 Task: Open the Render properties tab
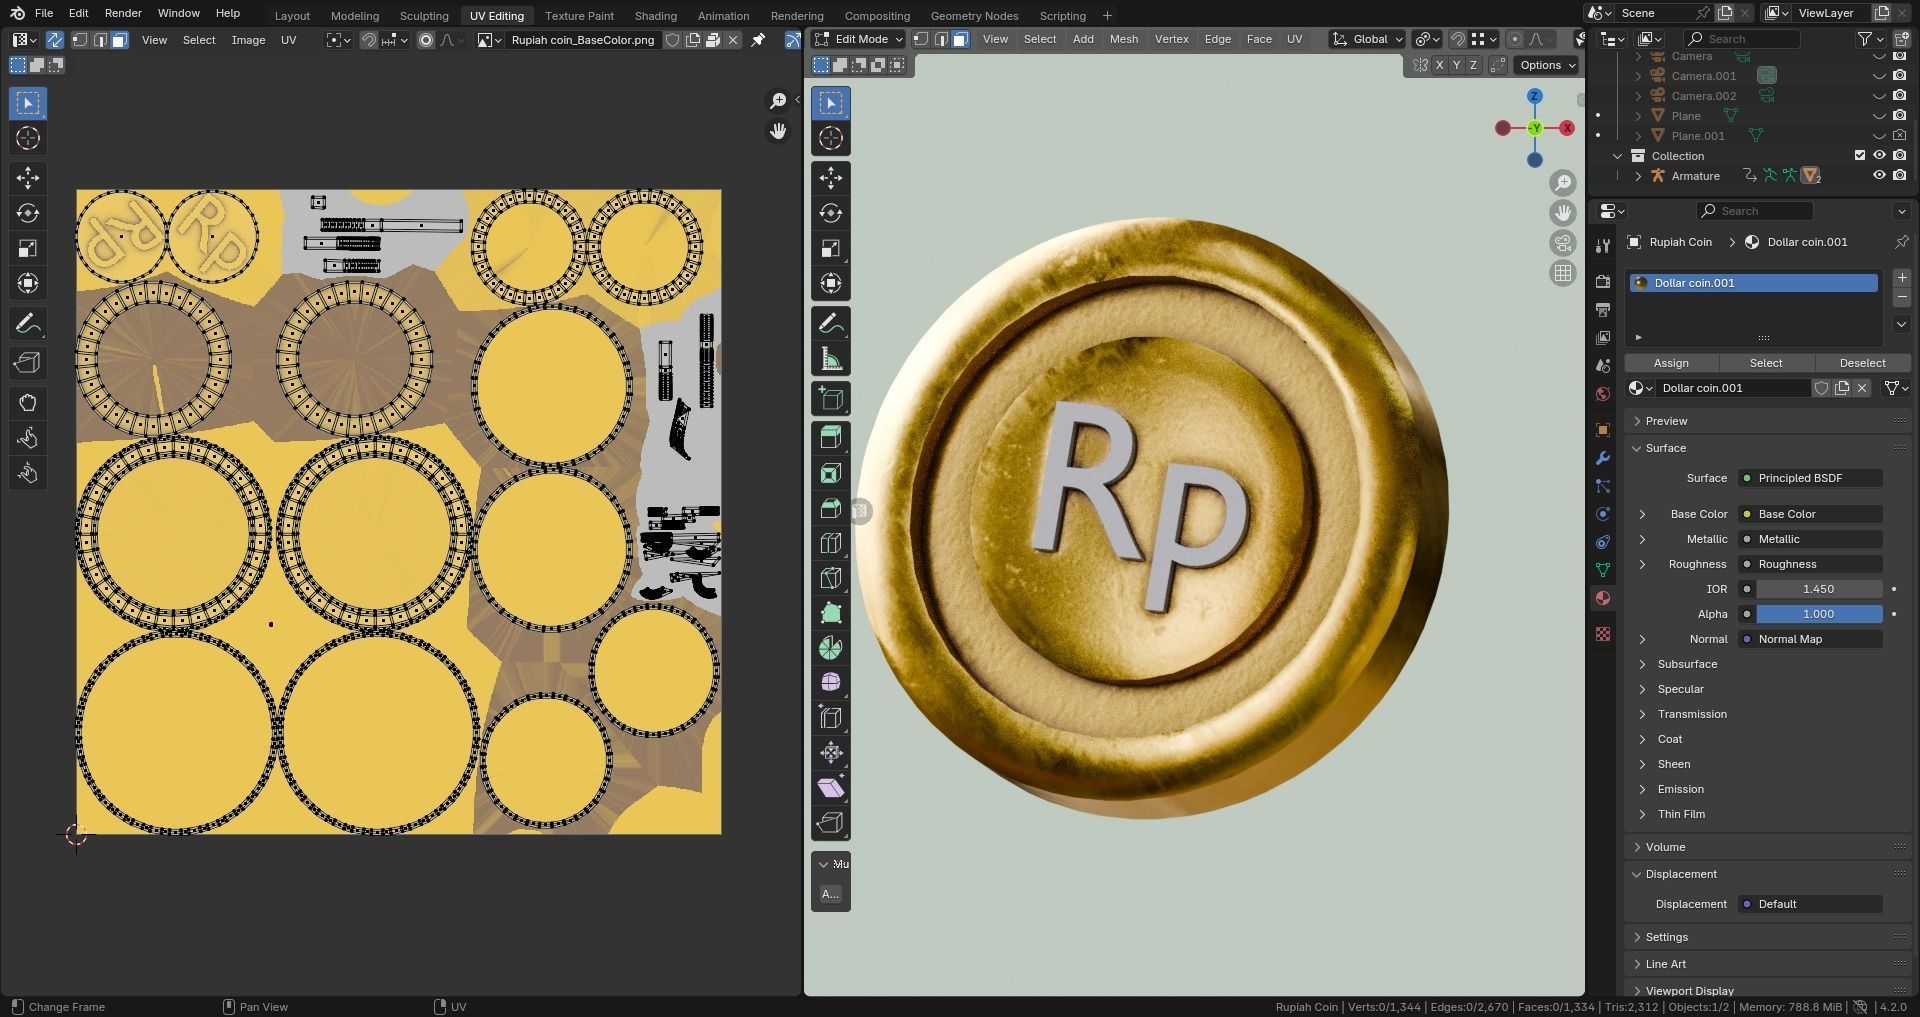[x=1603, y=282]
